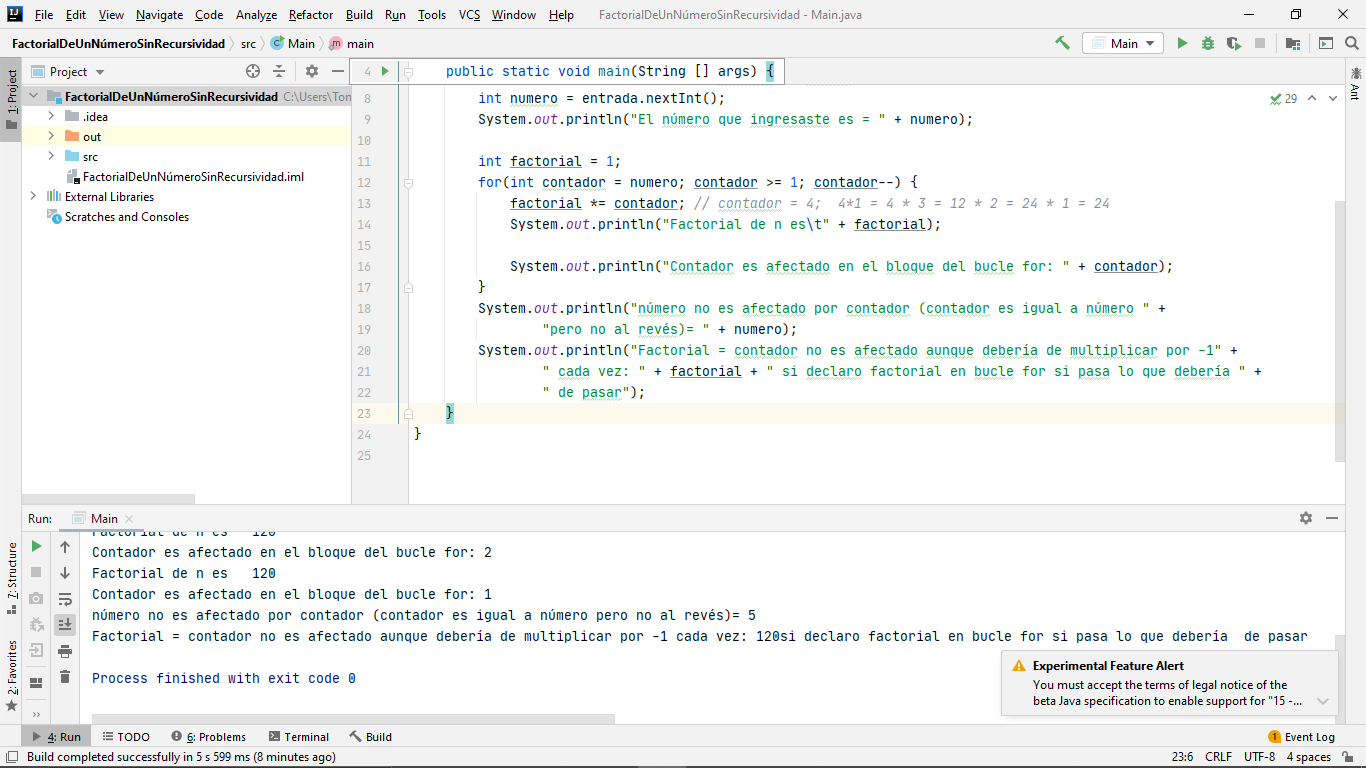This screenshot has width=1366, height=768.
Task: Rerun Main from Run panel sidebar
Action: point(36,546)
